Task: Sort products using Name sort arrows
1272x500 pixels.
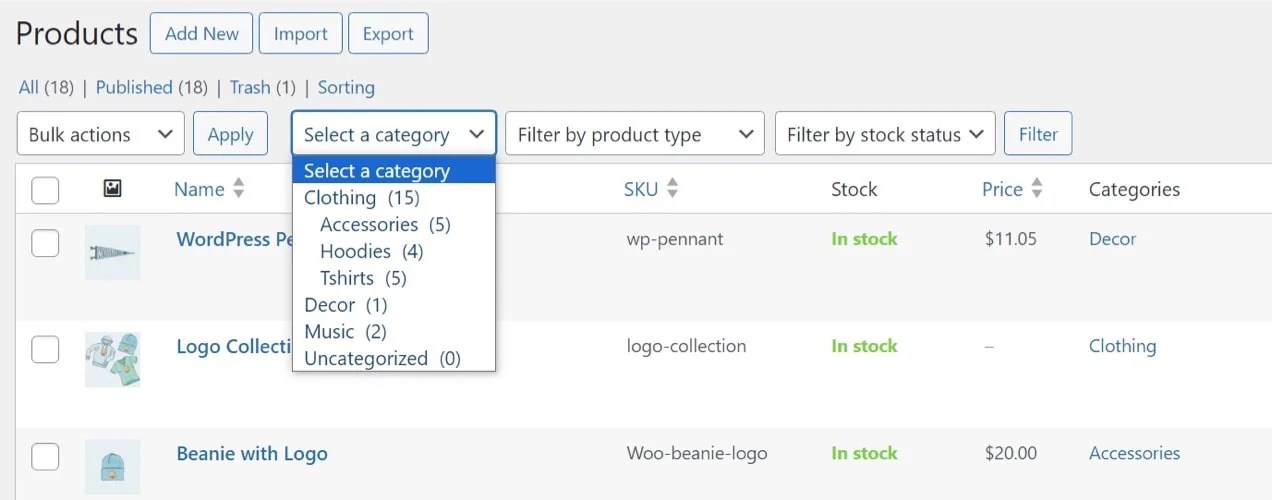Action: point(238,188)
